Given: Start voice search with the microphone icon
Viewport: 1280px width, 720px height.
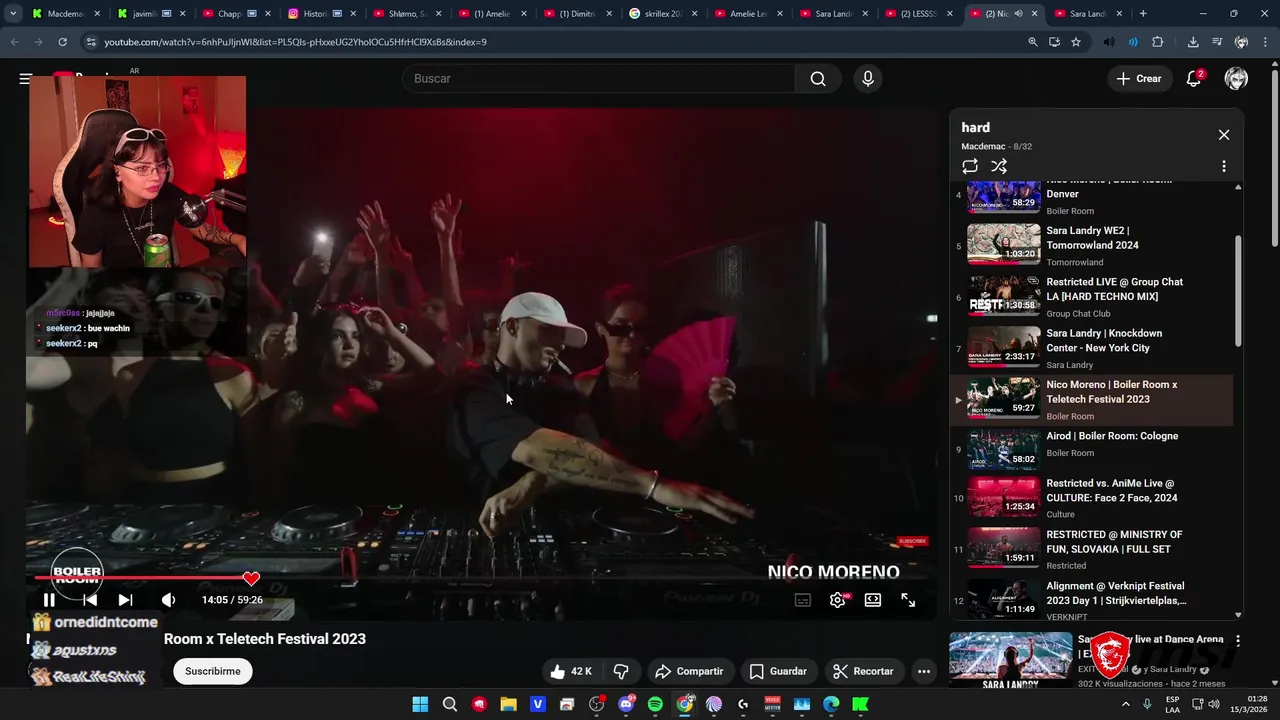Looking at the screenshot, I should click(x=868, y=79).
